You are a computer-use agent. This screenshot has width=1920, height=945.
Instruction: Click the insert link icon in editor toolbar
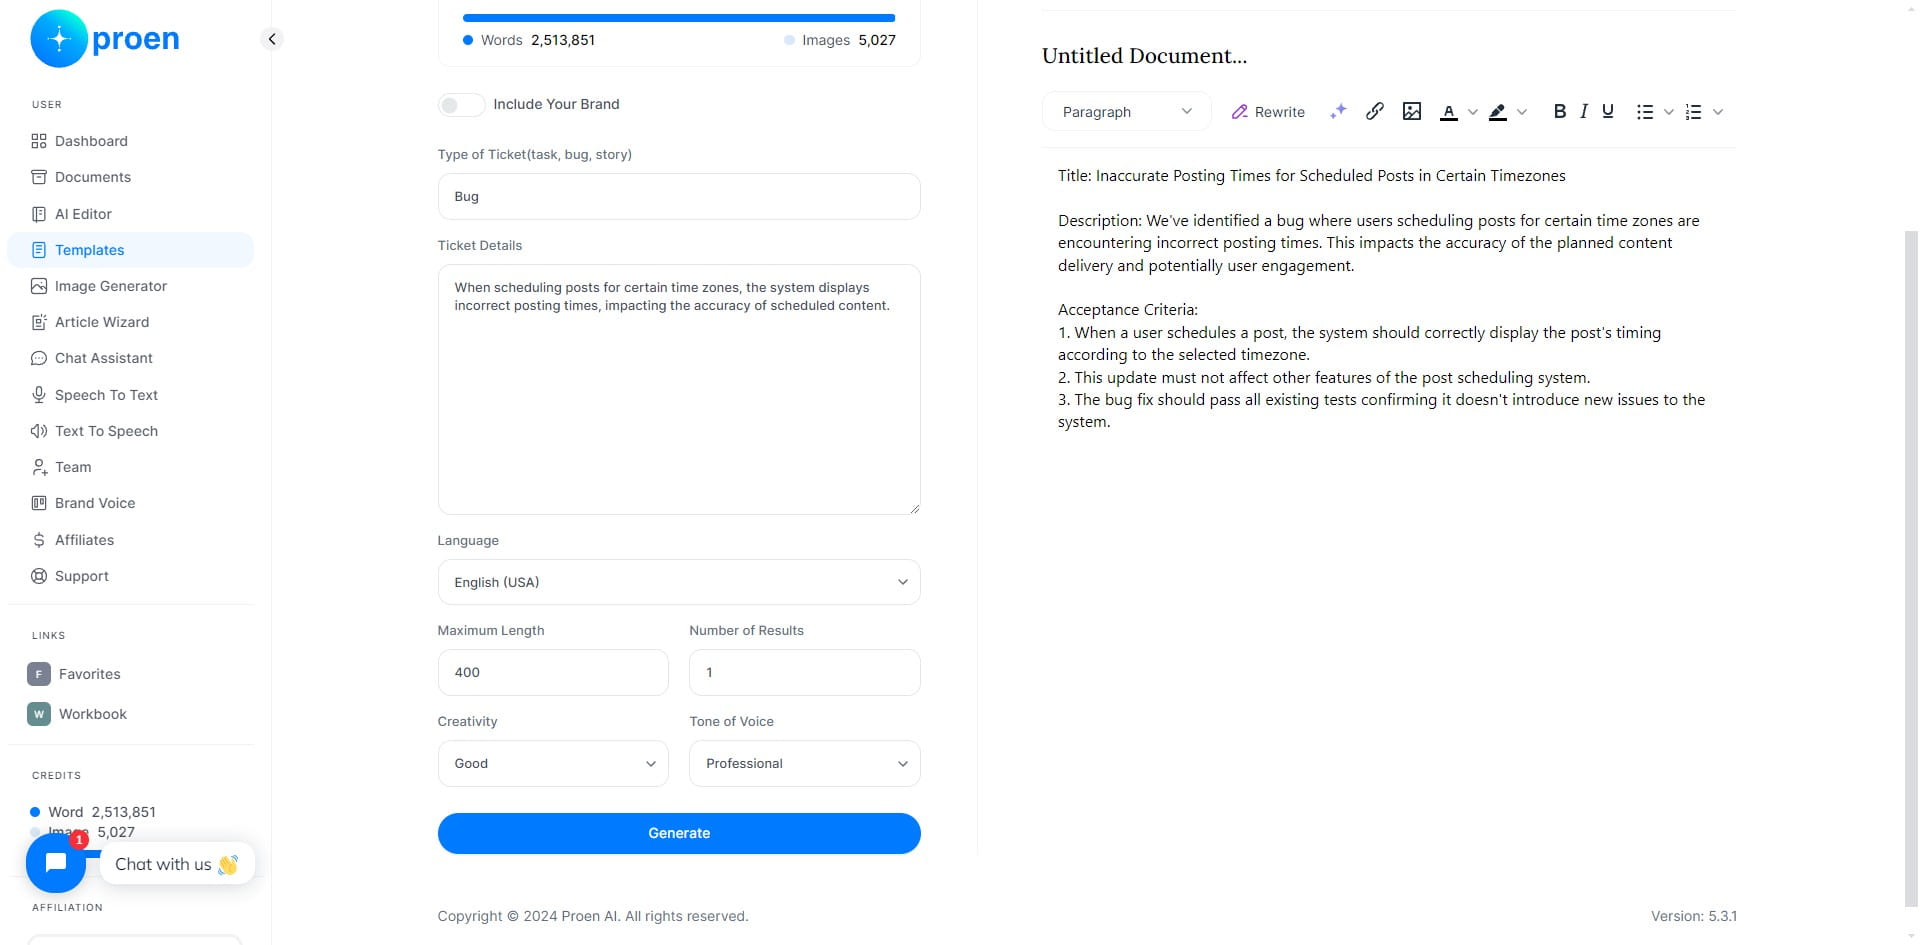(x=1375, y=111)
